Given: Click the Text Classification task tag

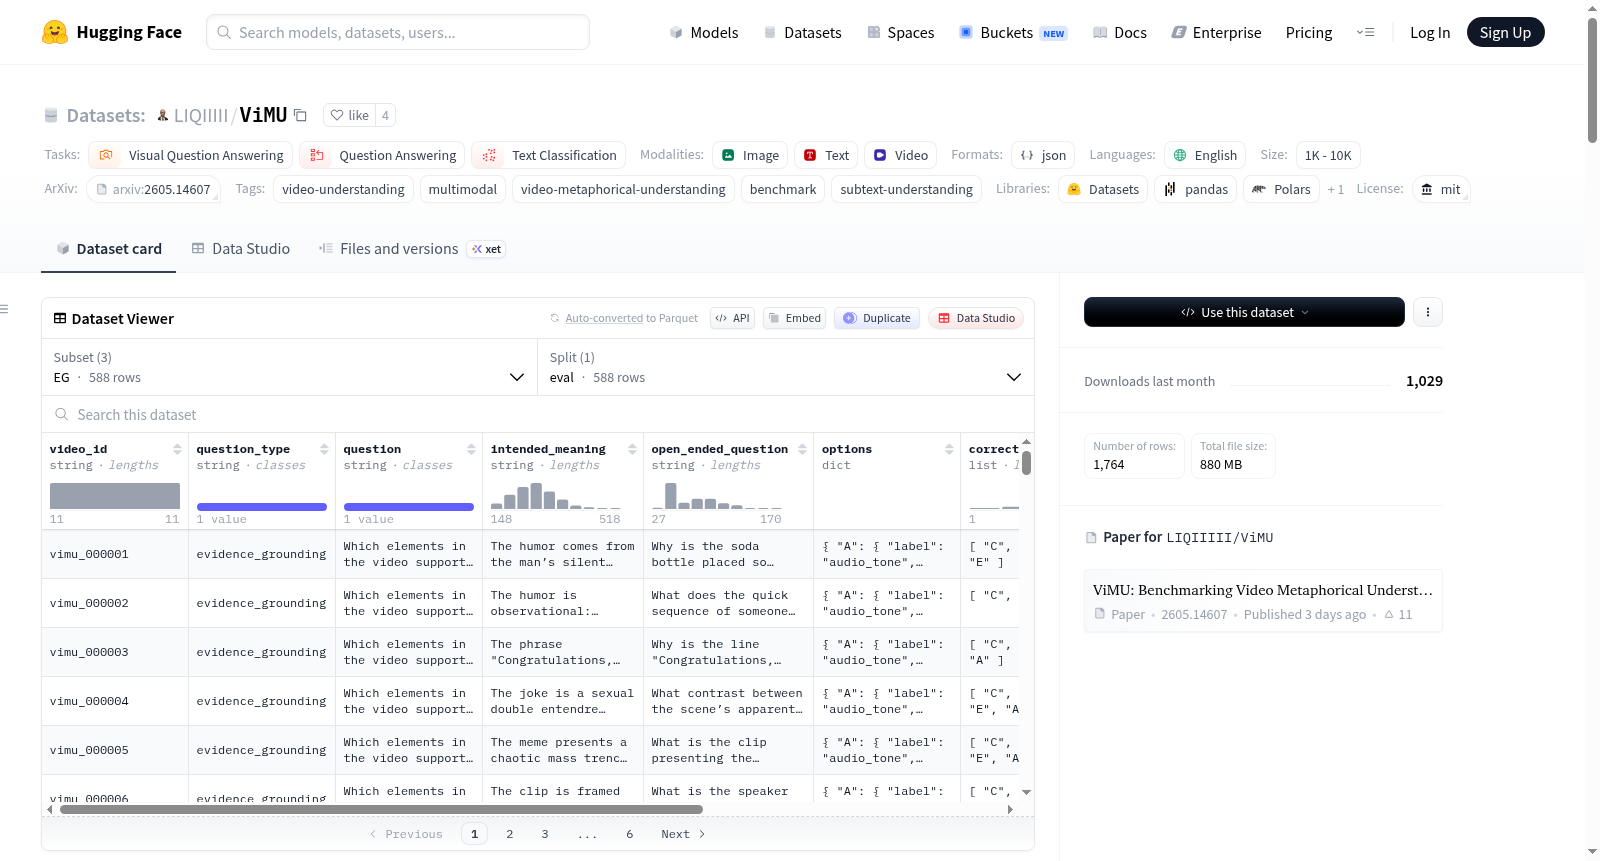Looking at the screenshot, I should [x=549, y=155].
